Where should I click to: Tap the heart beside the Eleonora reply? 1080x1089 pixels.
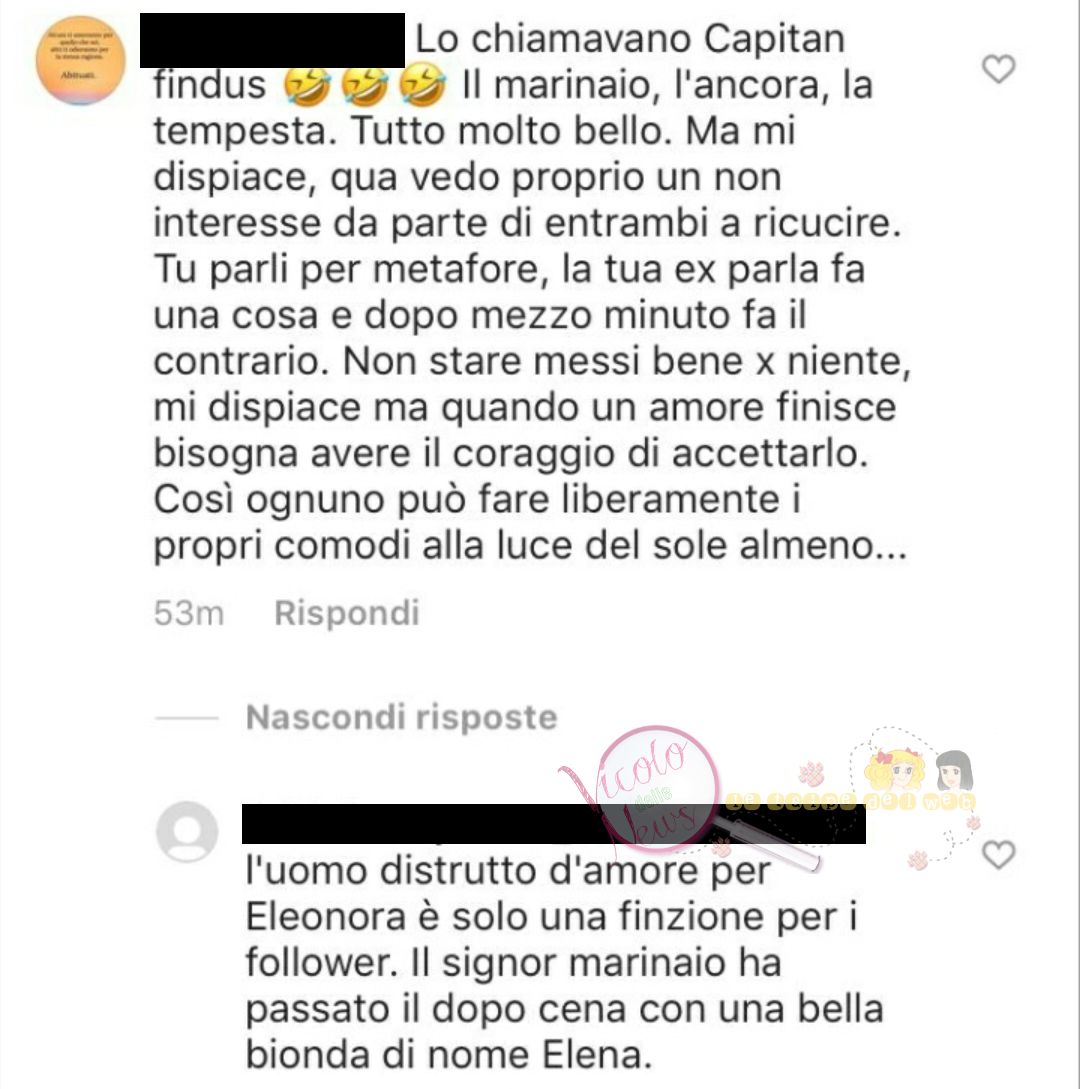point(999,854)
